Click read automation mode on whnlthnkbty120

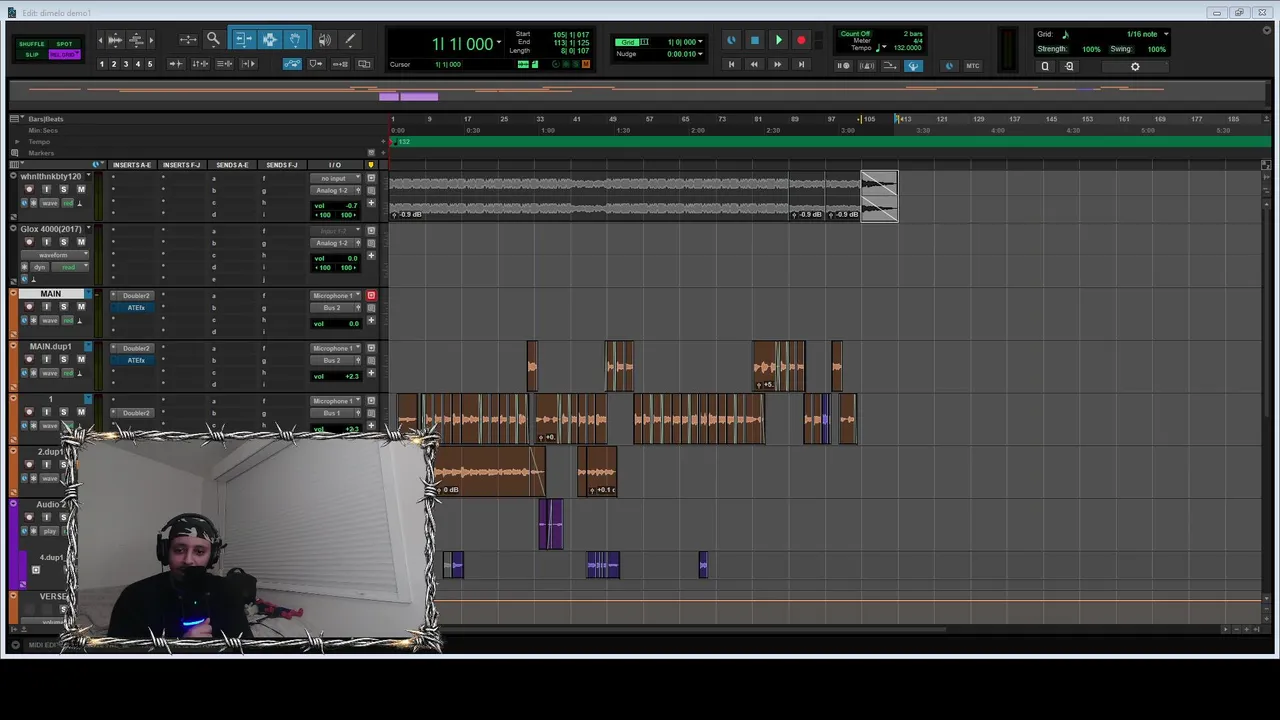click(69, 203)
